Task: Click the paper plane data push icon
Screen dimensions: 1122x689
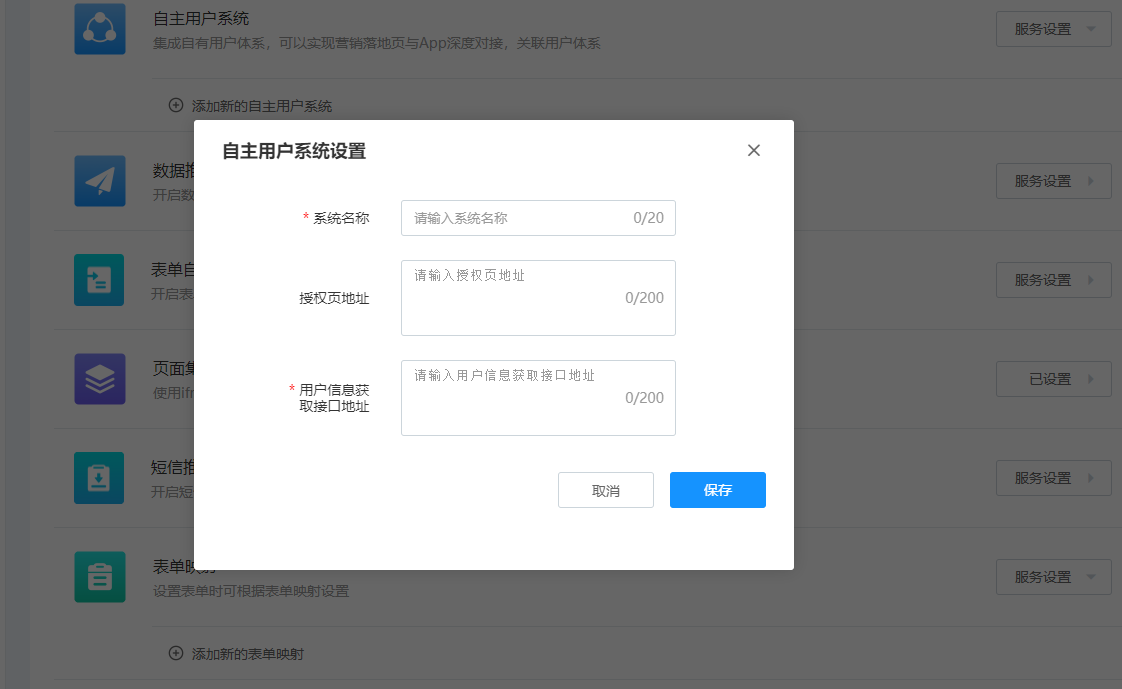Action: click(x=100, y=181)
